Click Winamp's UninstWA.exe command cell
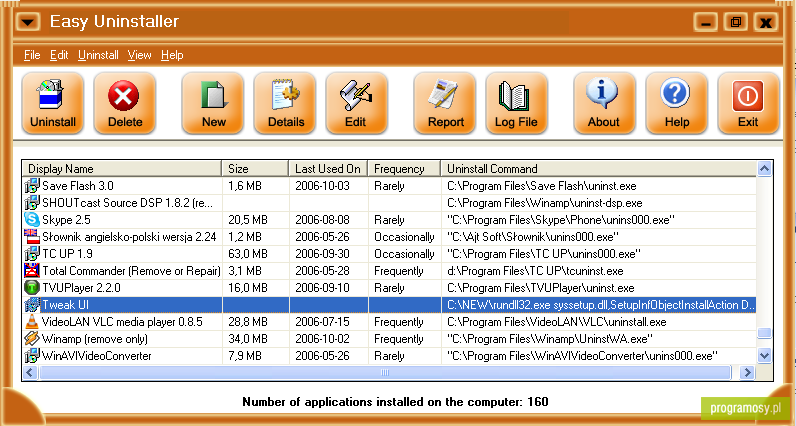The image size is (796, 426). coord(550,339)
